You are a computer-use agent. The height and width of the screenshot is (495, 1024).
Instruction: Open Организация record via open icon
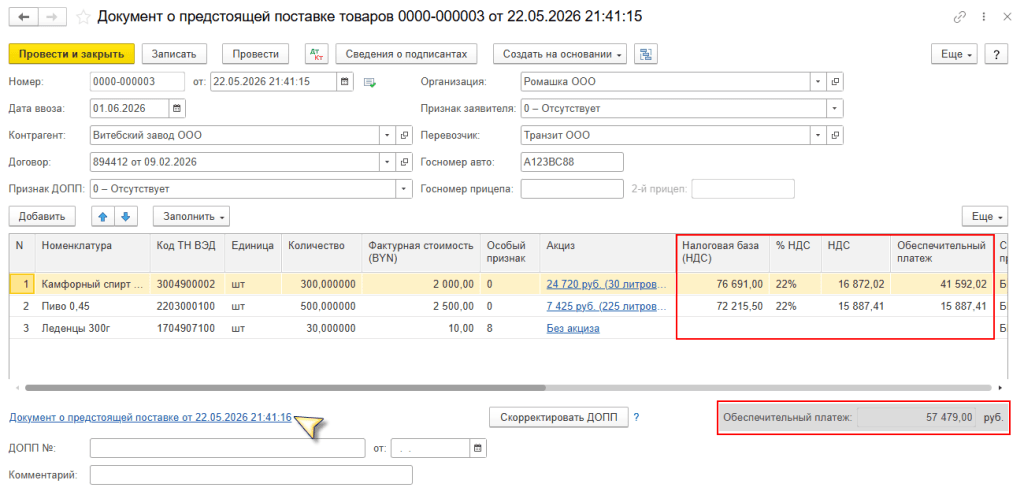[835, 82]
